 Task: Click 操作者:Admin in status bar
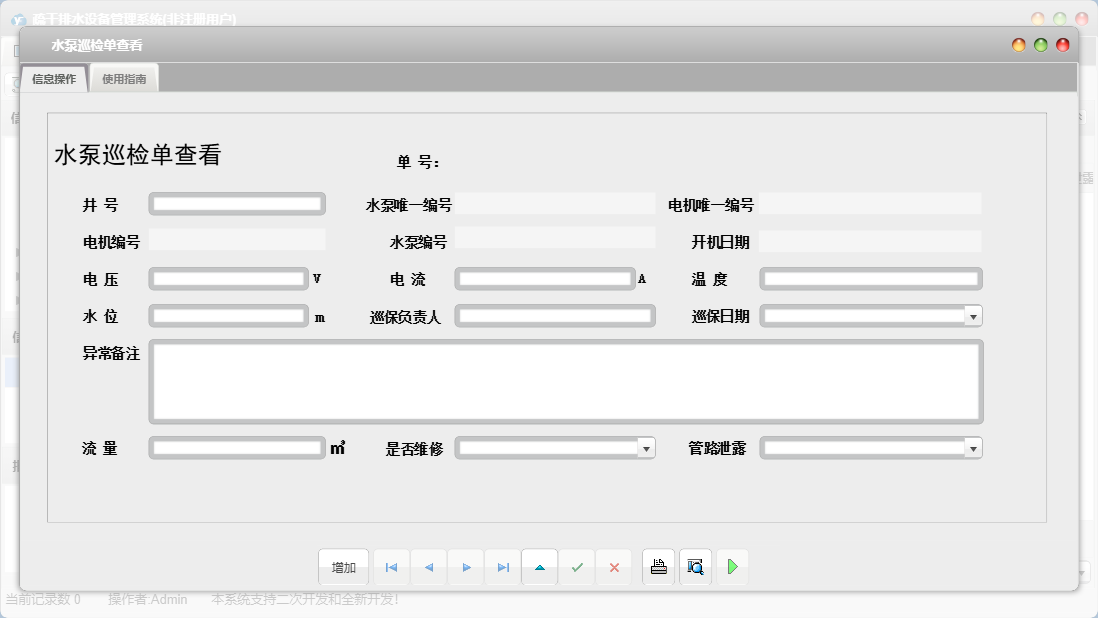[148, 599]
